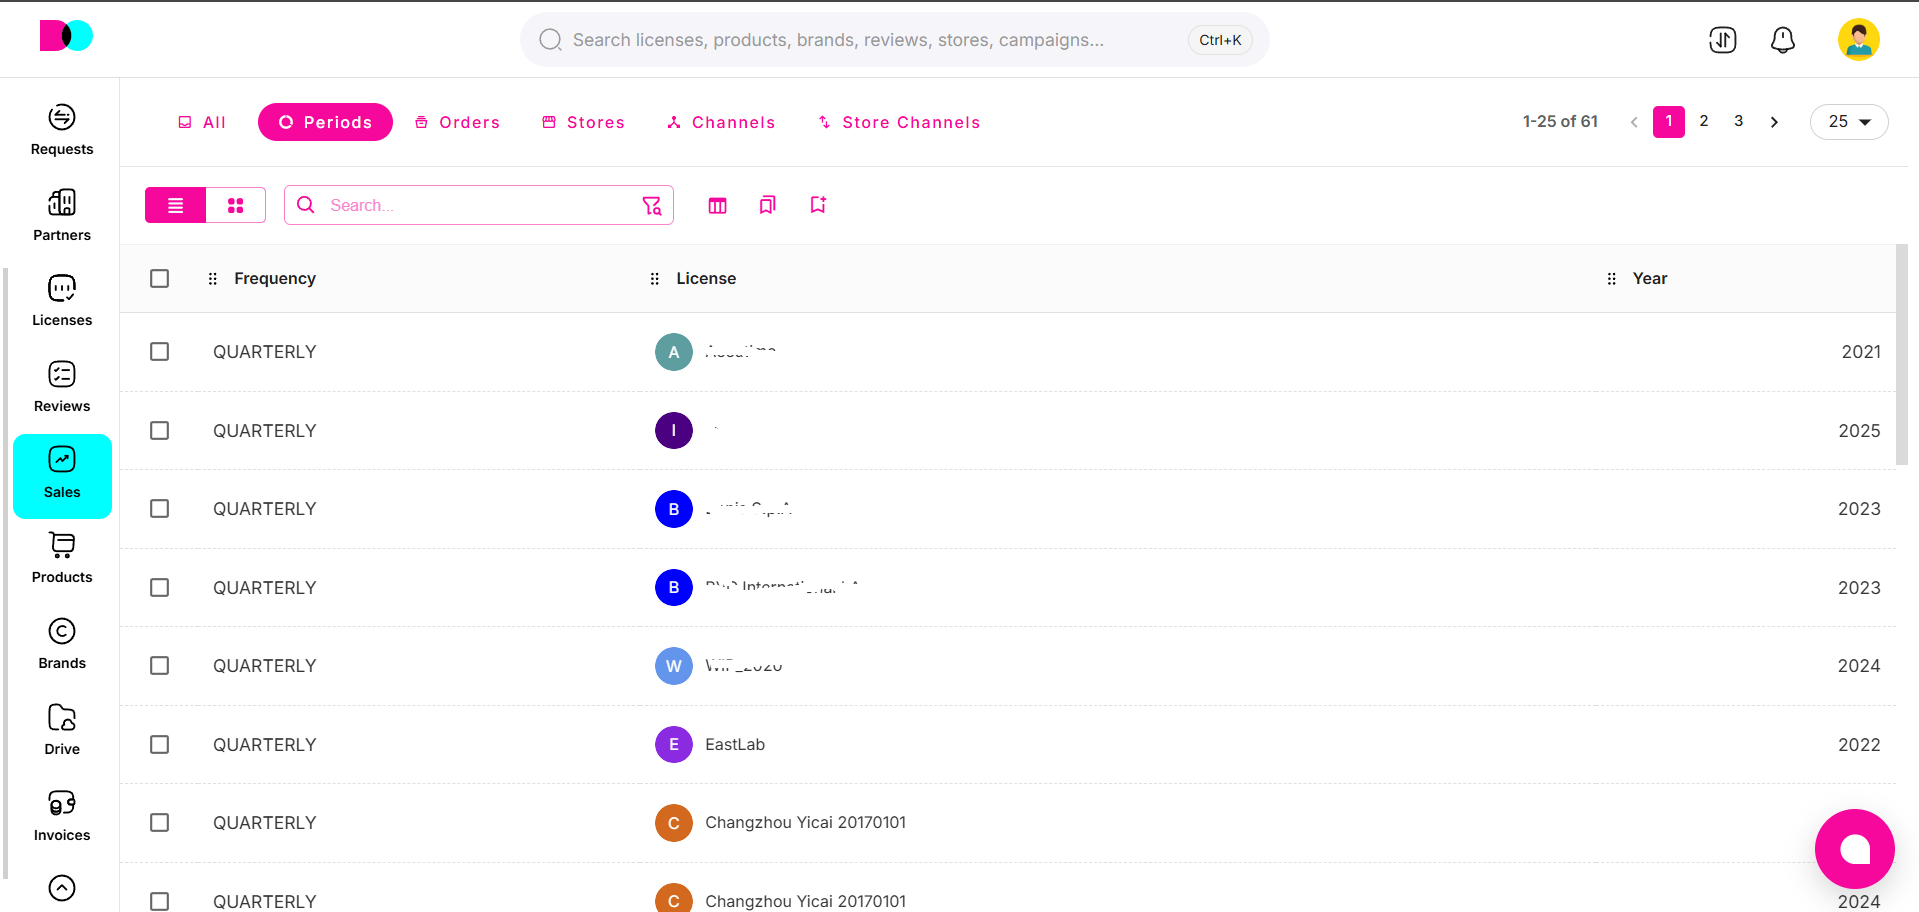Open the EastLab license
1919x912 pixels.
click(x=735, y=745)
